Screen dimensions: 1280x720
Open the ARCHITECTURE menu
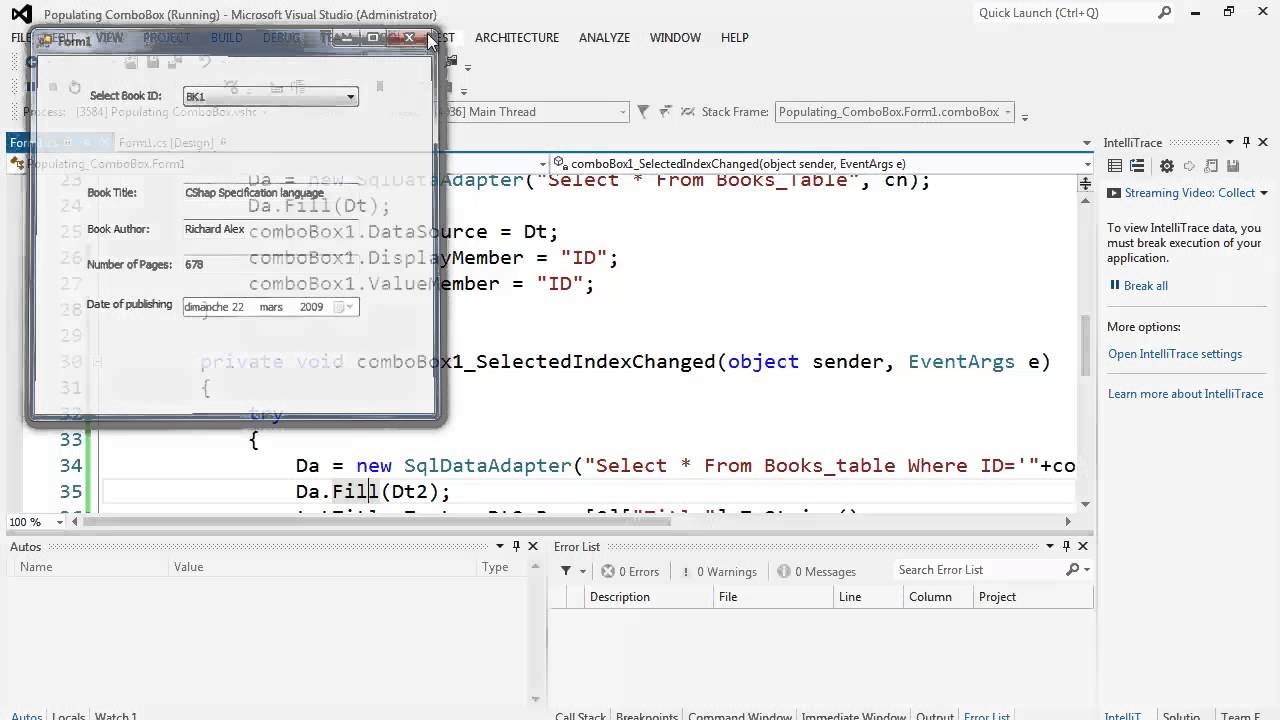point(517,37)
